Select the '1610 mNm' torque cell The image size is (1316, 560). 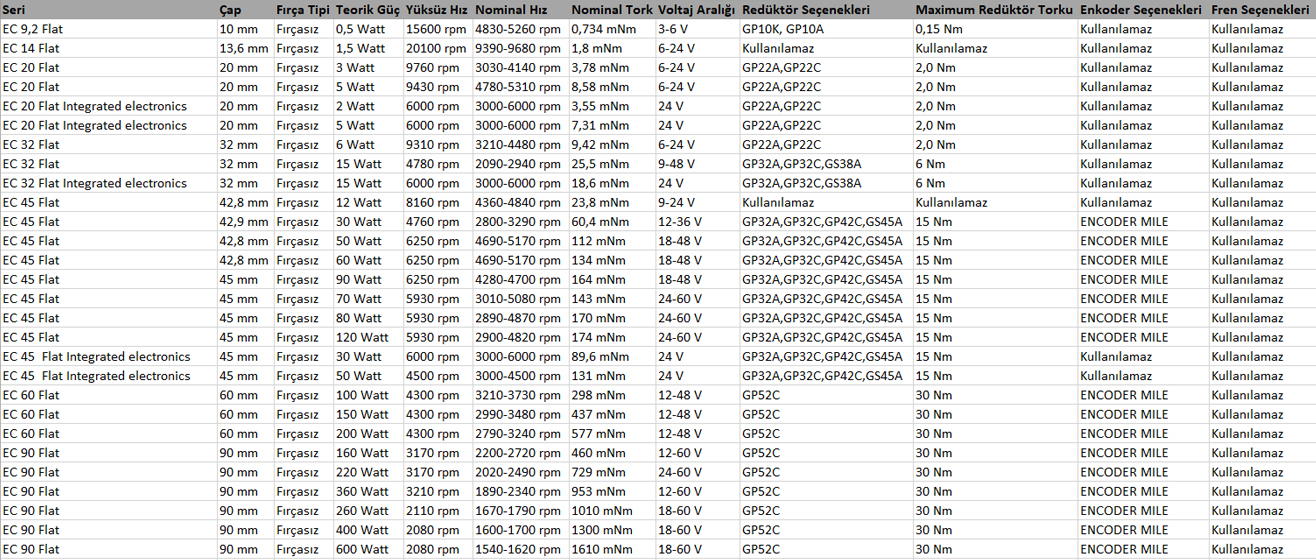point(612,549)
